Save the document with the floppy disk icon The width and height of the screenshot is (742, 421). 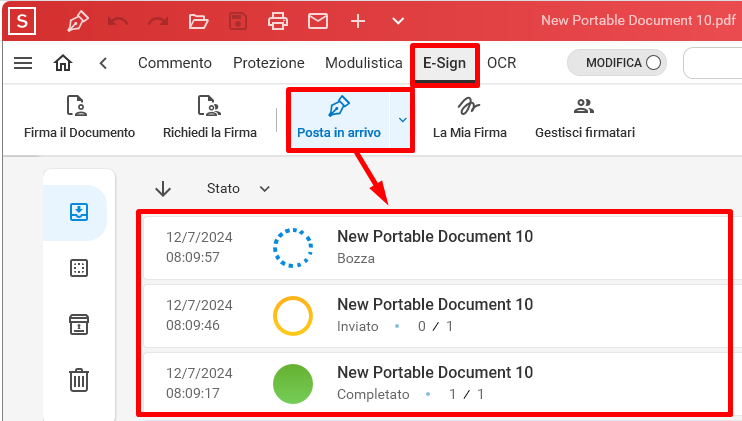click(x=238, y=21)
